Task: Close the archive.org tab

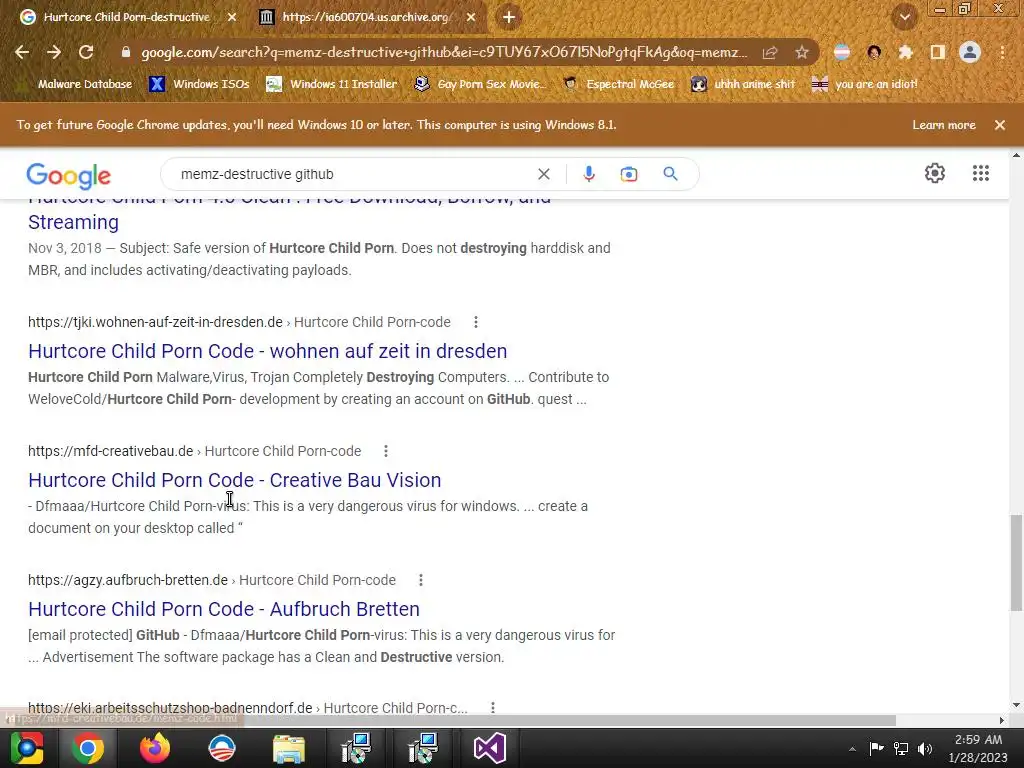Action: [x=471, y=17]
